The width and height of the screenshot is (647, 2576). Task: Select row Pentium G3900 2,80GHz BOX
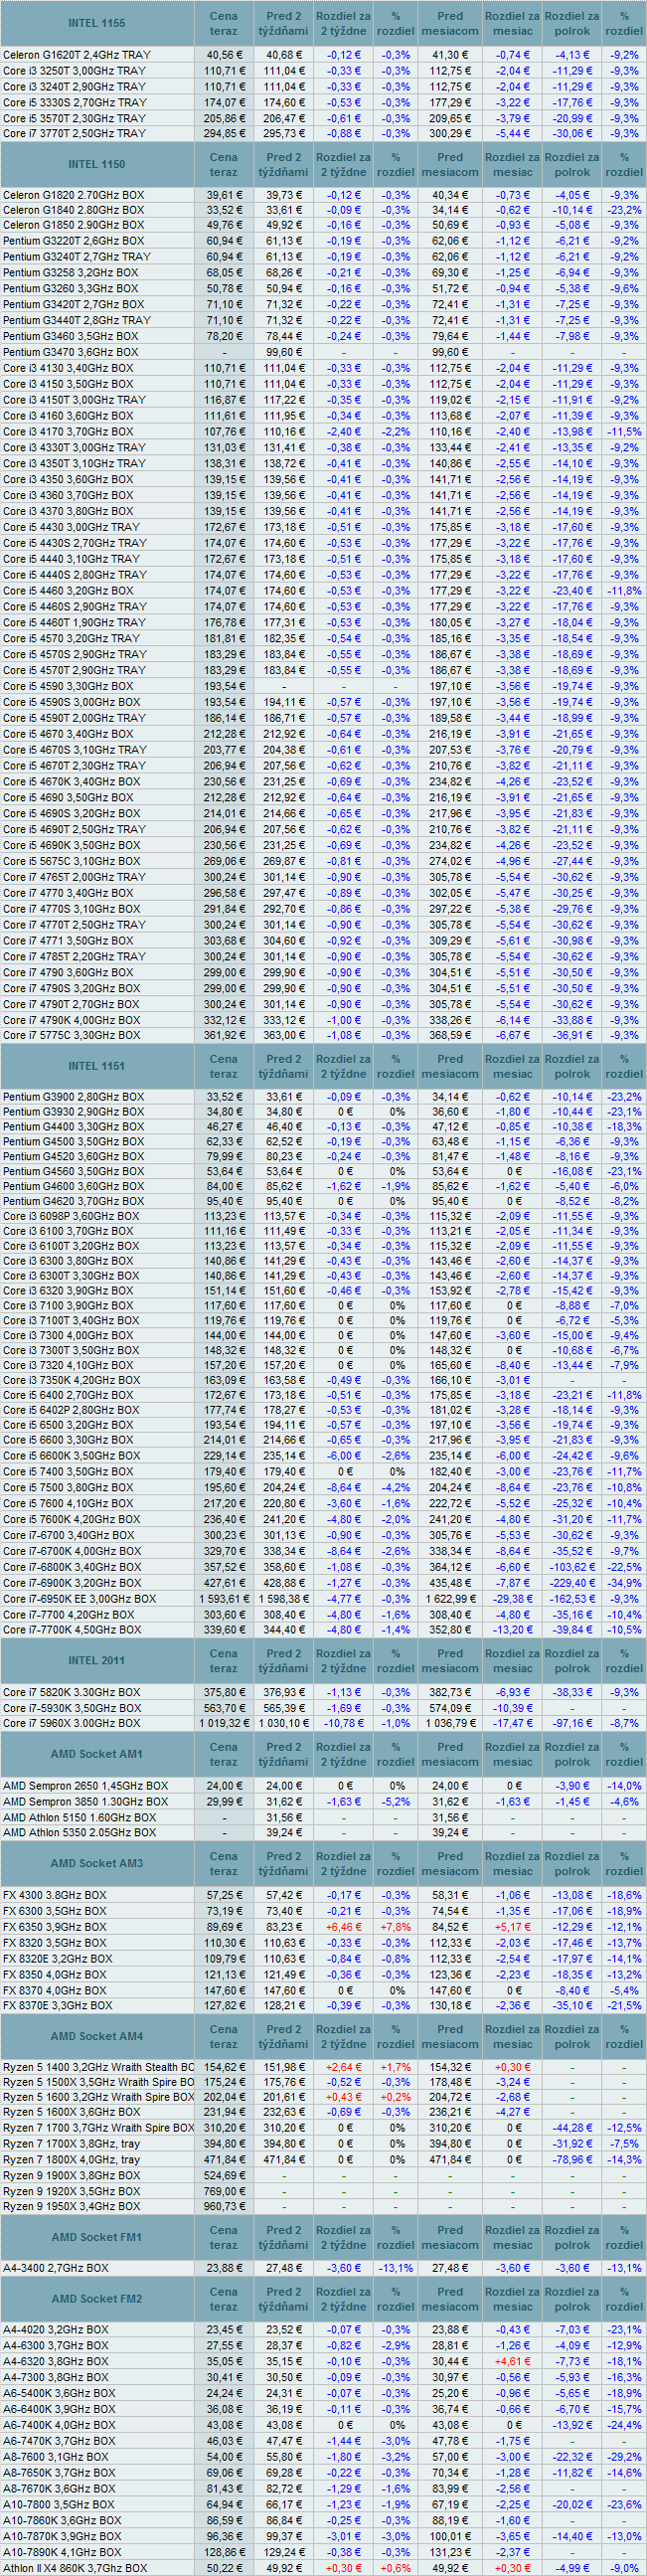(323, 1097)
